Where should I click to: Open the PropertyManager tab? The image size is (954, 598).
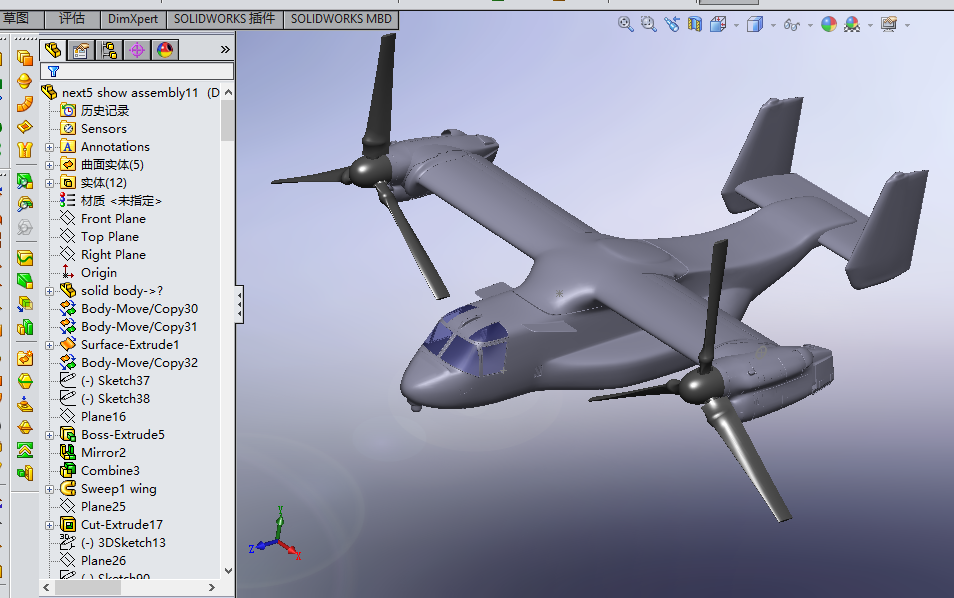point(80,50)
